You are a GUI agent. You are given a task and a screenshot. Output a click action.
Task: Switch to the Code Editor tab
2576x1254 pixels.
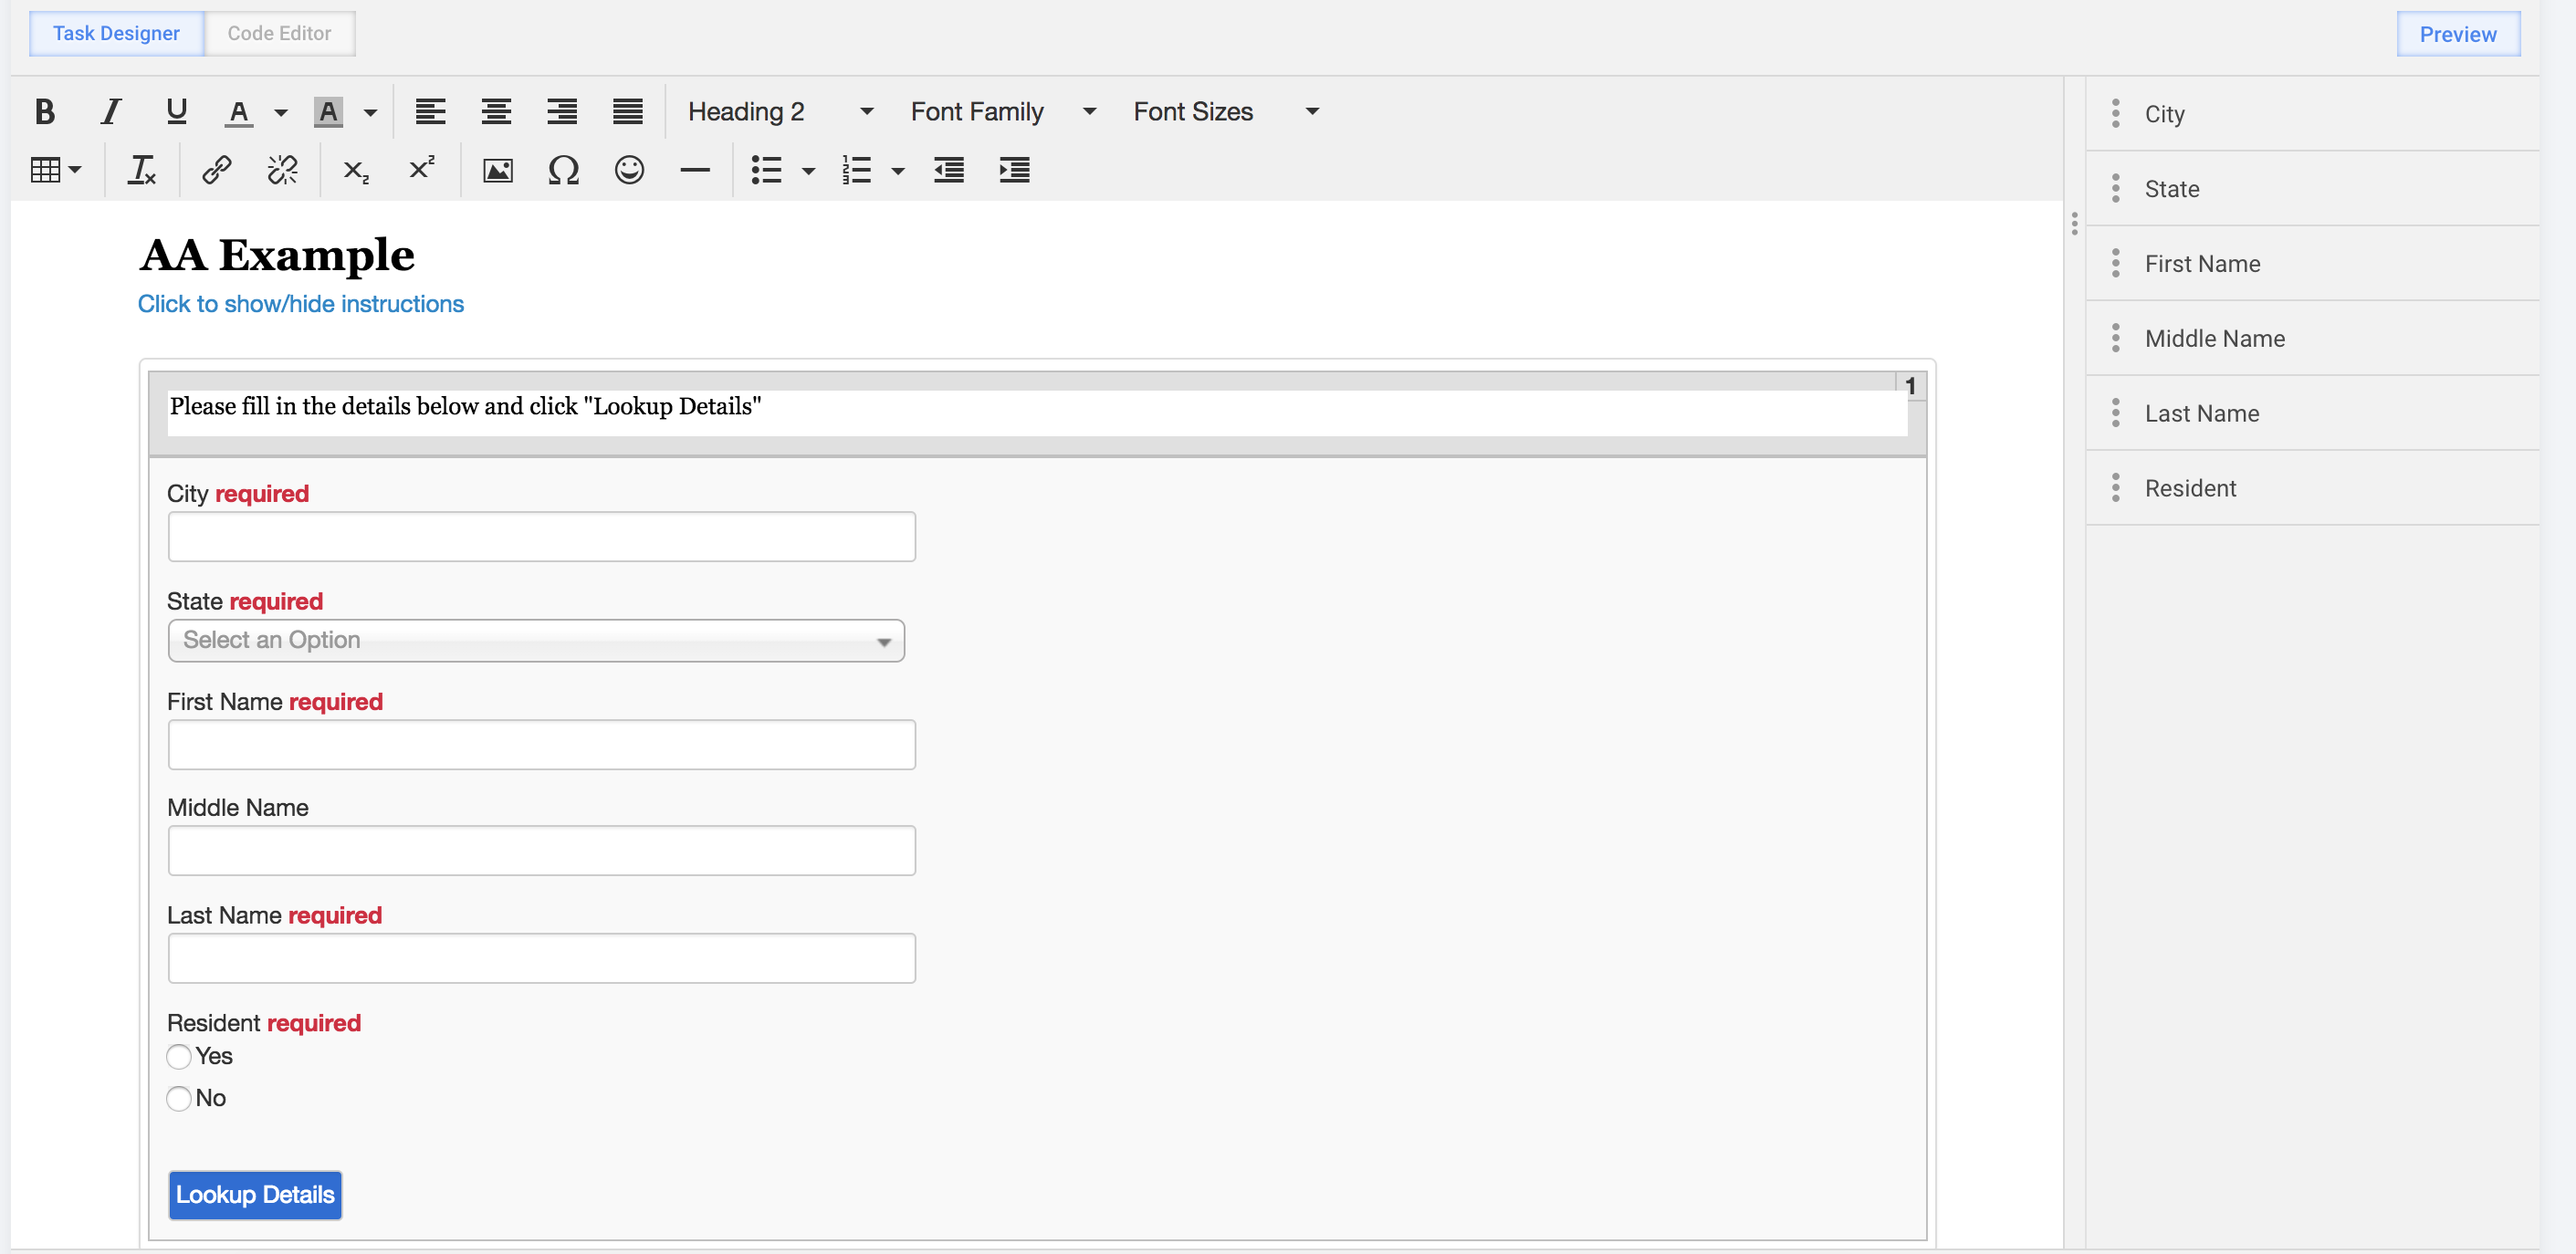pos(279,33)
